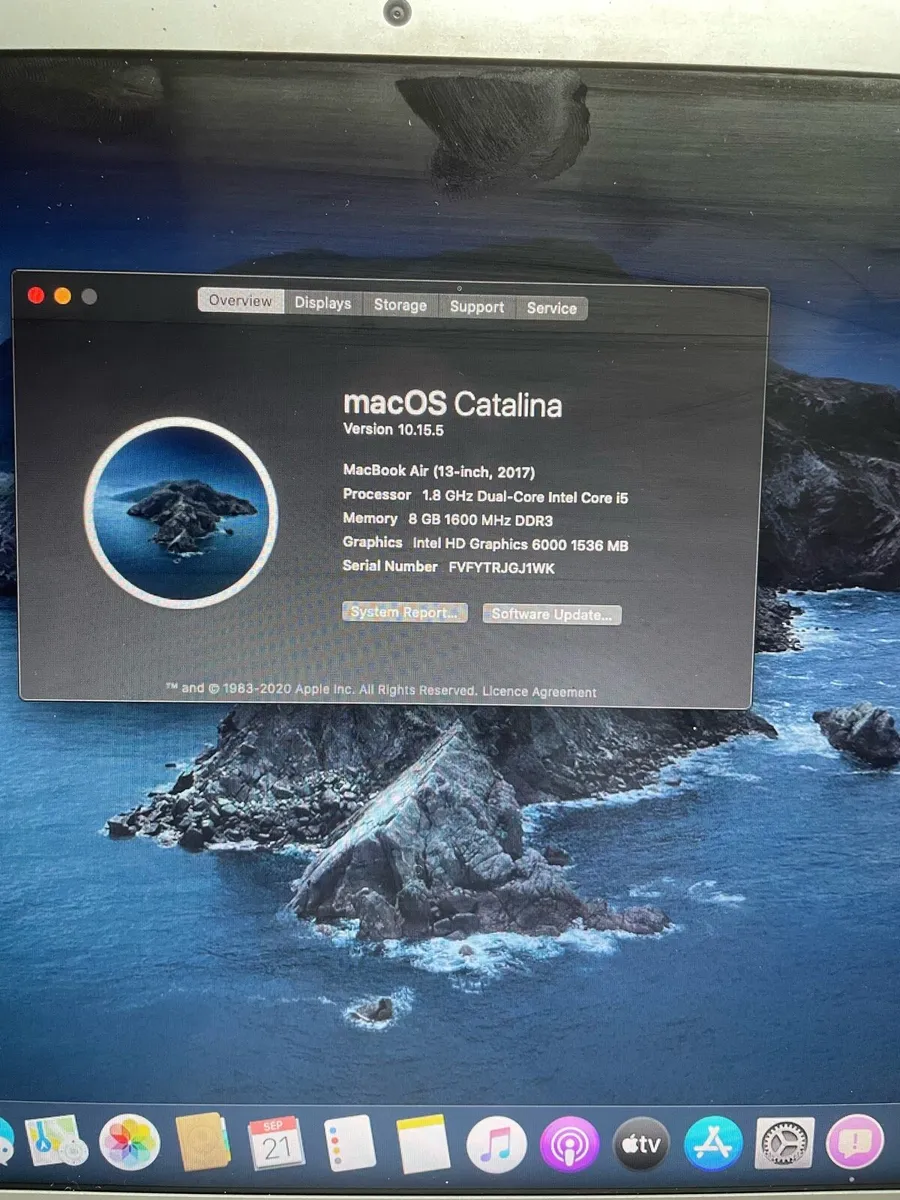The height and width of the screenshot is (1200, 900).
Task: Launch Music from the Dock
Action: click(496, 1143)
